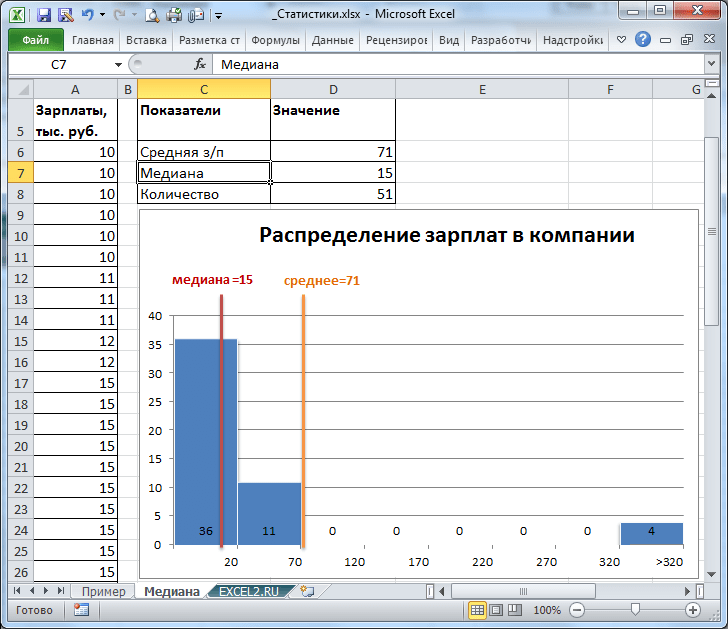Screen dimensions: 728x629
Task: Minimize the workbook window inside Excel
Action: click(x=665, y=40)
